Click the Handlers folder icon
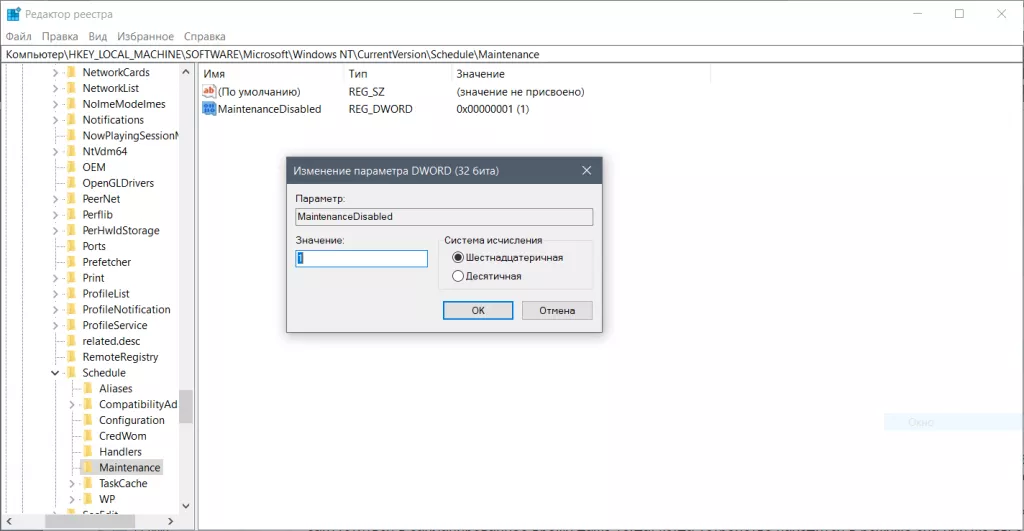 coord(88,451)
